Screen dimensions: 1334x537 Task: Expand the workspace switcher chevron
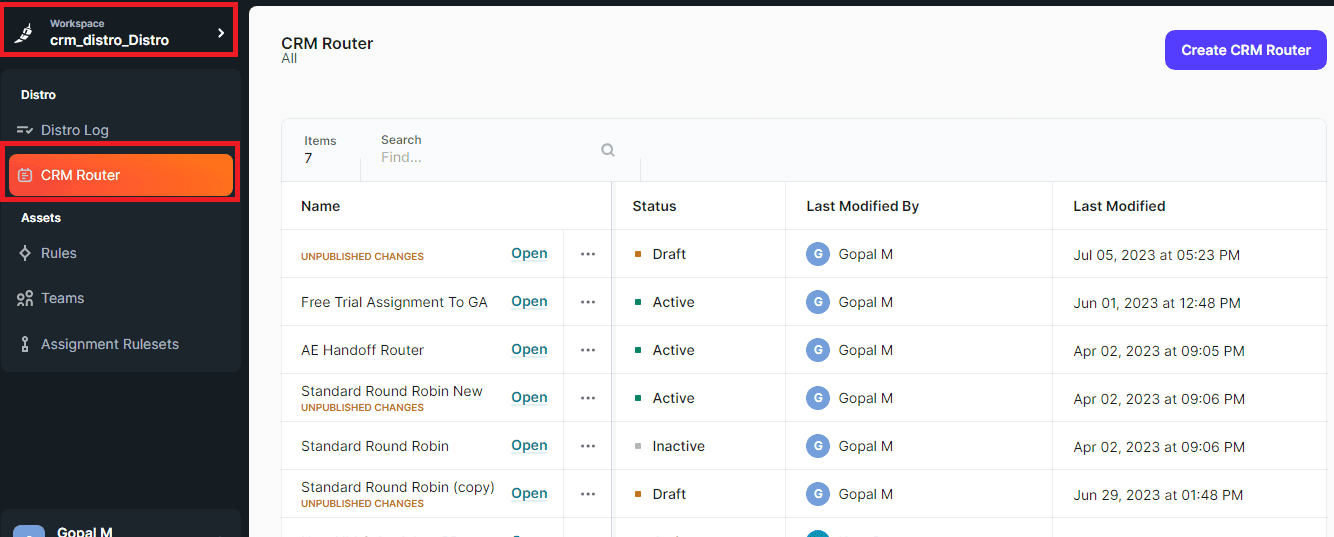[221, 33]
